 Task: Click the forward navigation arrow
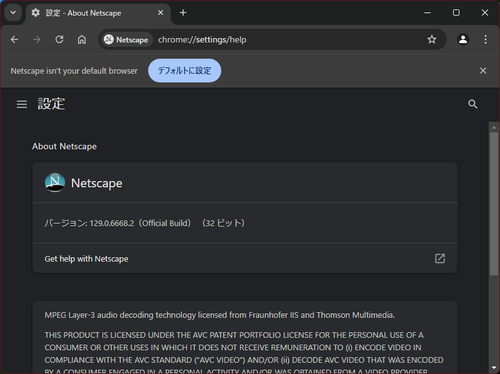click(37, 40)
